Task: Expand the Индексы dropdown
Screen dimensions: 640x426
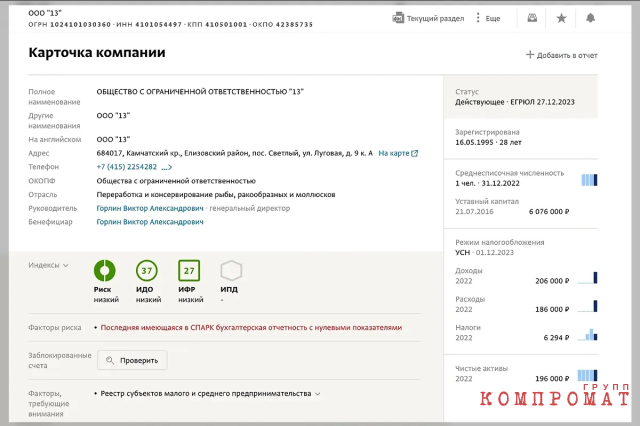Action: (48, 265)
